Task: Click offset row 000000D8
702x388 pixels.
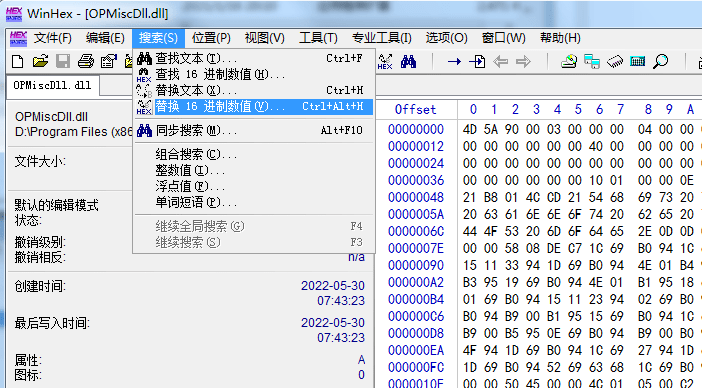Action: (x=416, y=333)
